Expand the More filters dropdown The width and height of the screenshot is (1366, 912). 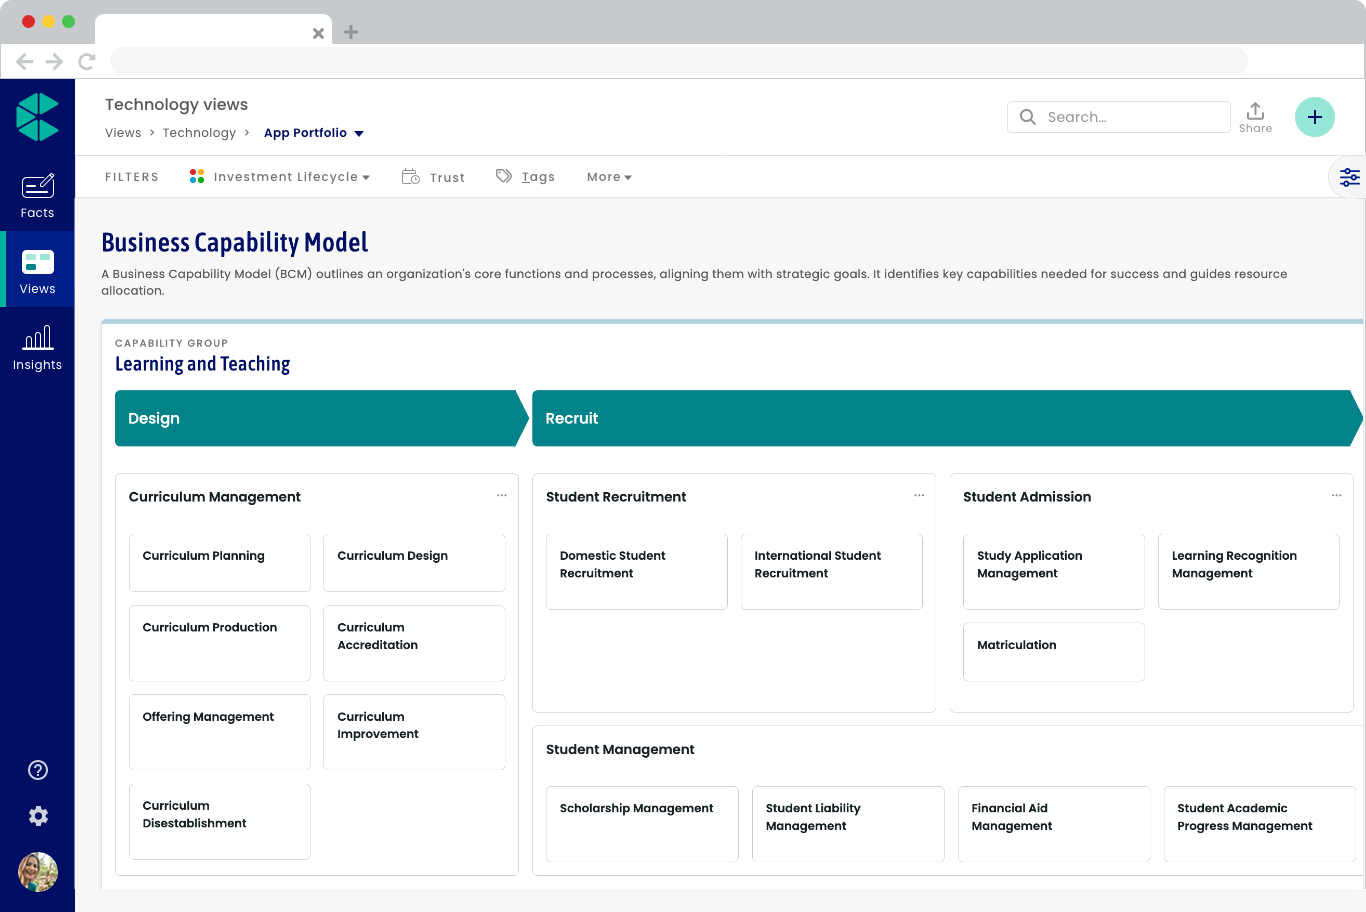click(609, 177)
